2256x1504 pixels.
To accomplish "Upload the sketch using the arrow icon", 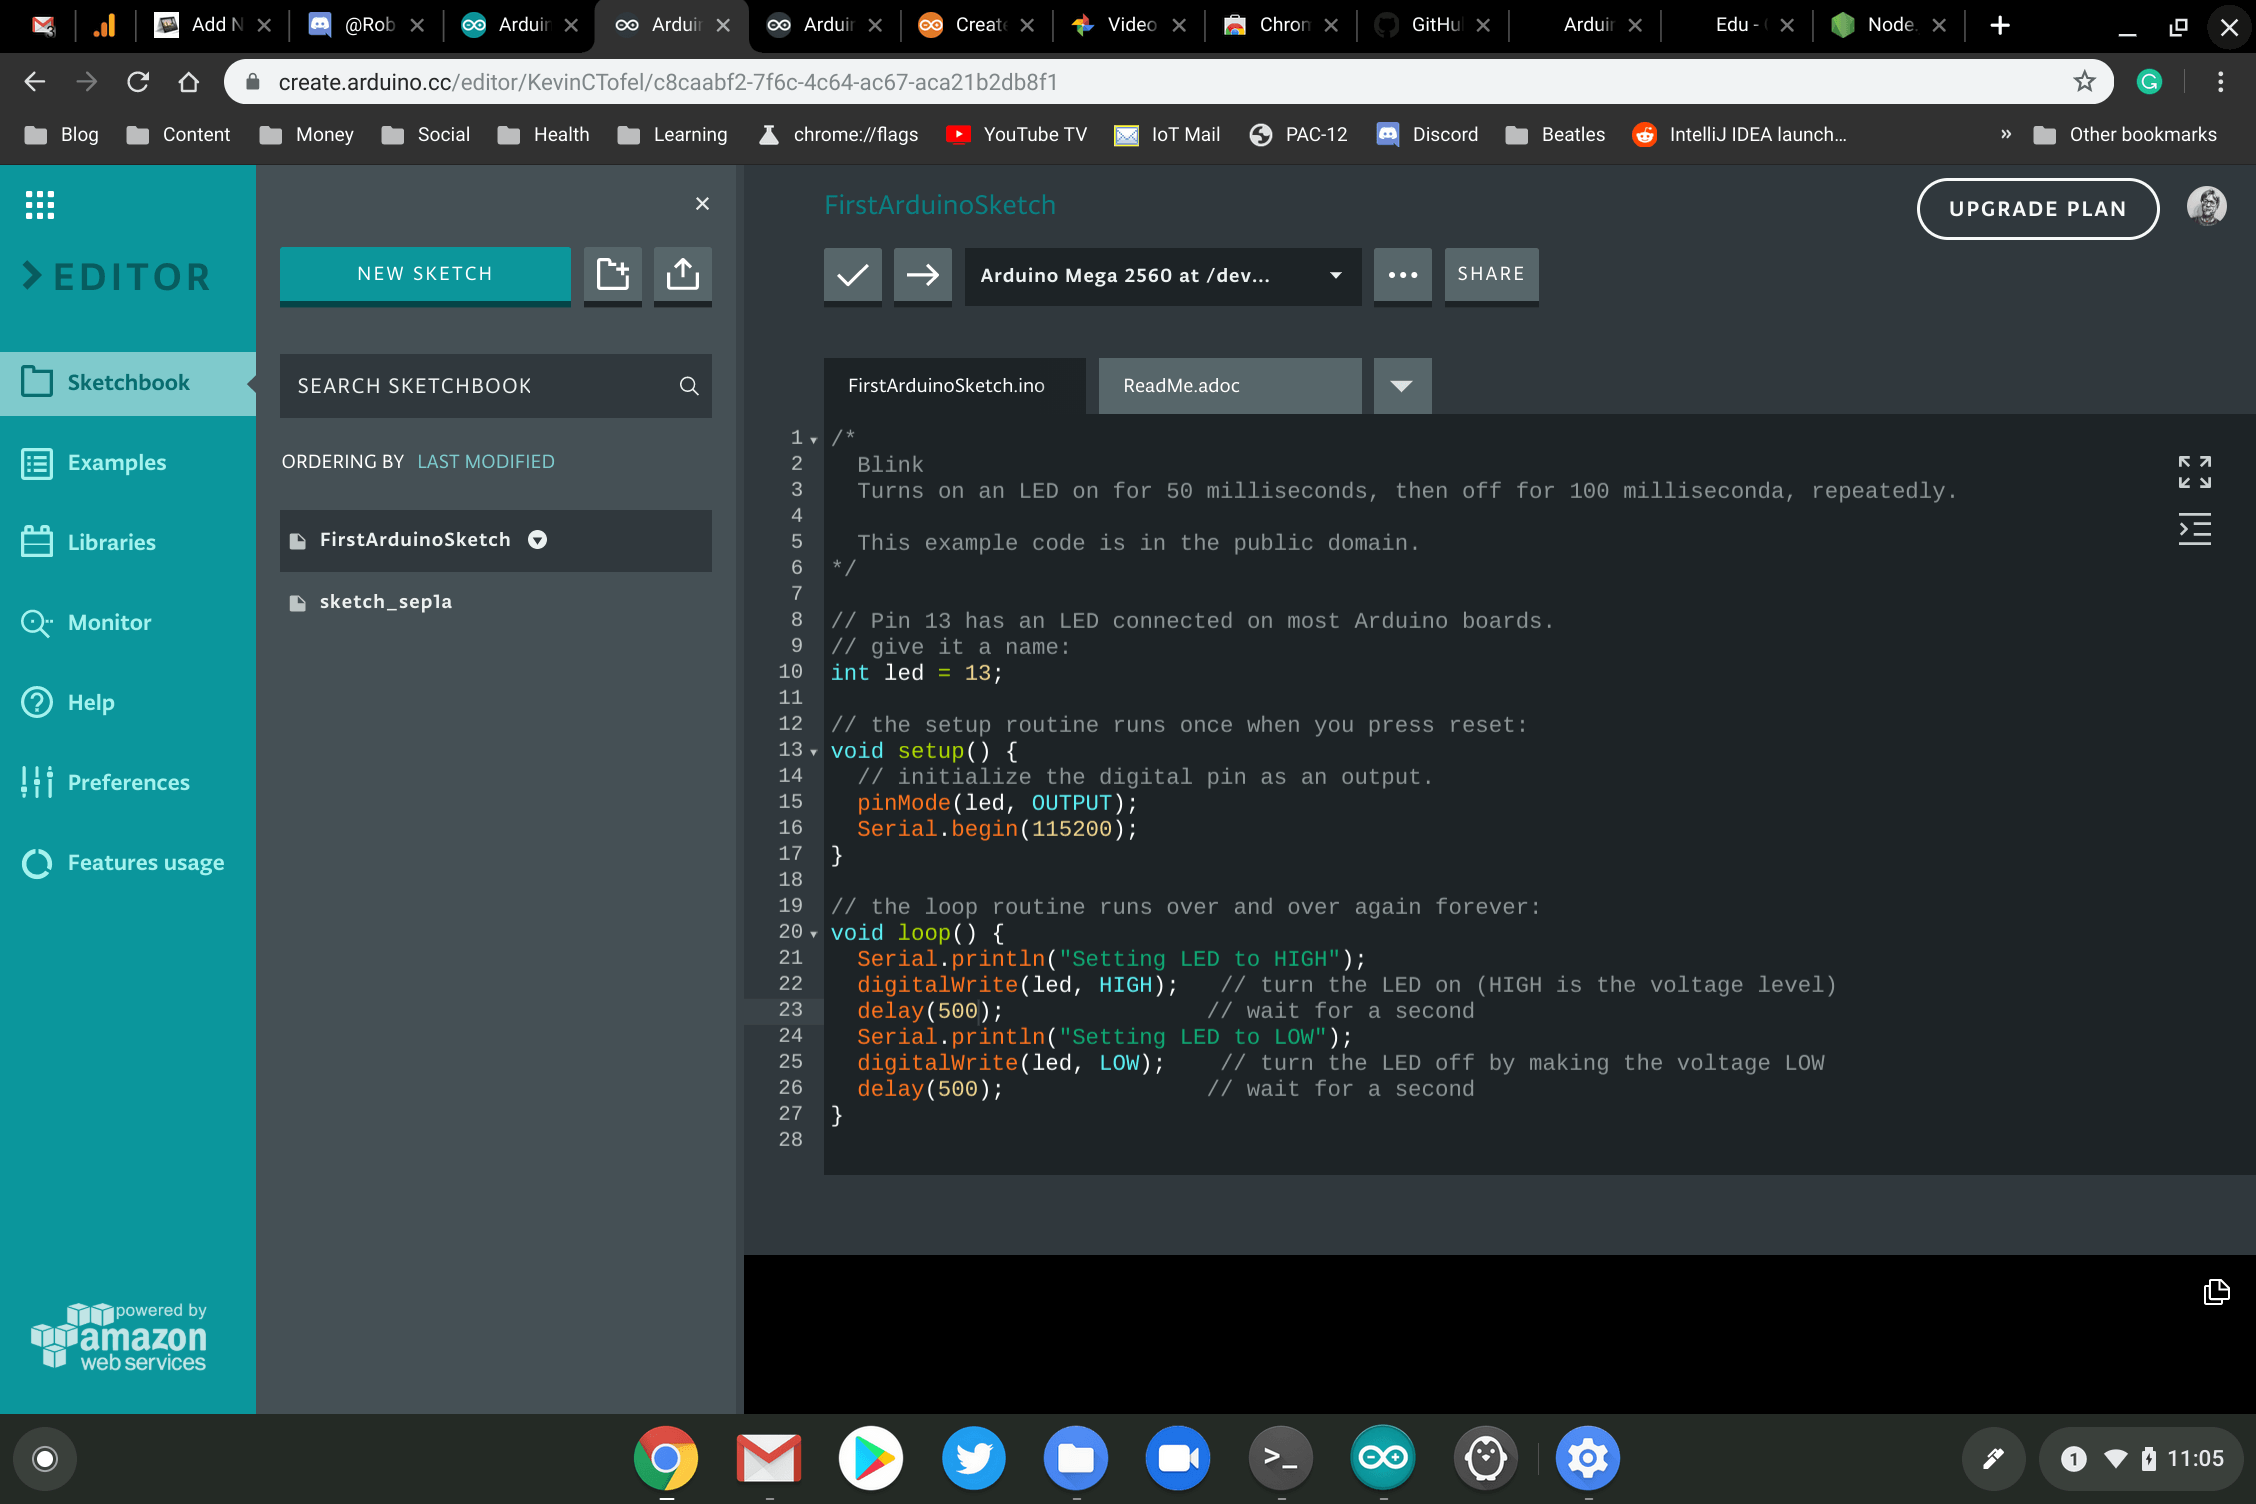I will [921, 275].
